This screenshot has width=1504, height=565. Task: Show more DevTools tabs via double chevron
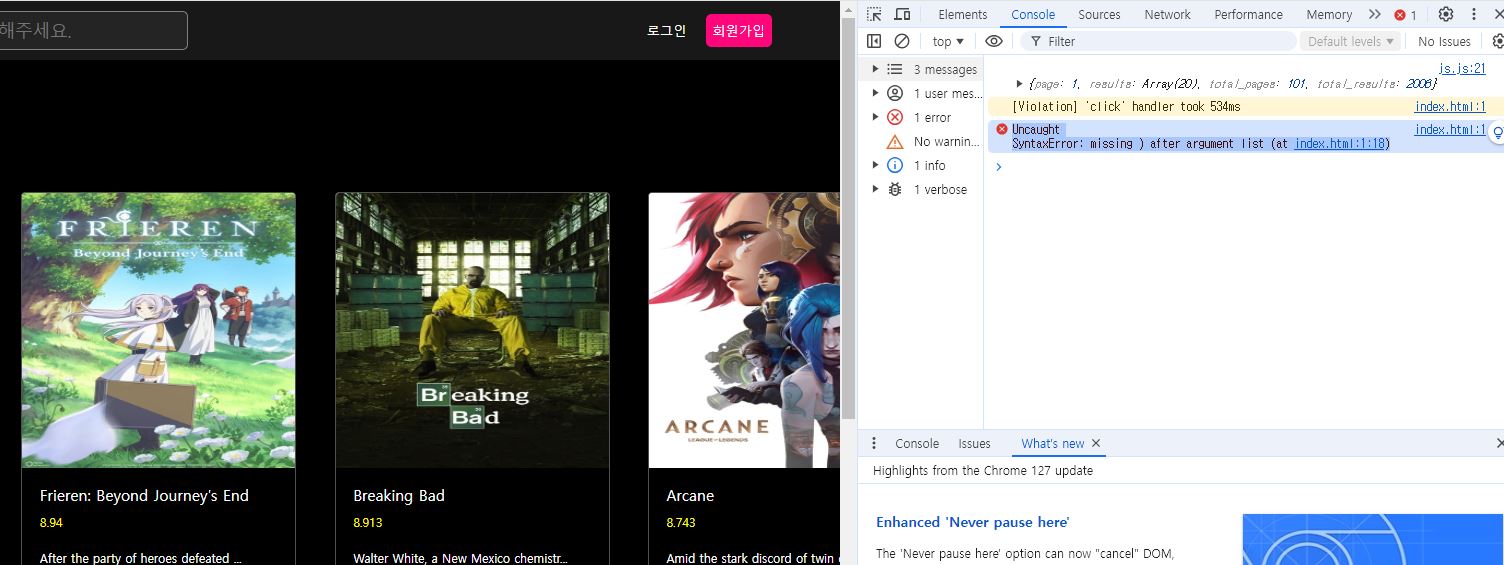(x=1374, y=14)
